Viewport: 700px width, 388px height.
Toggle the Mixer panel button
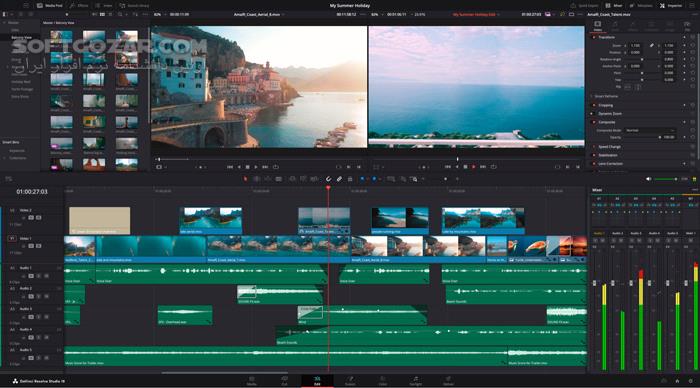coord(614,6)
